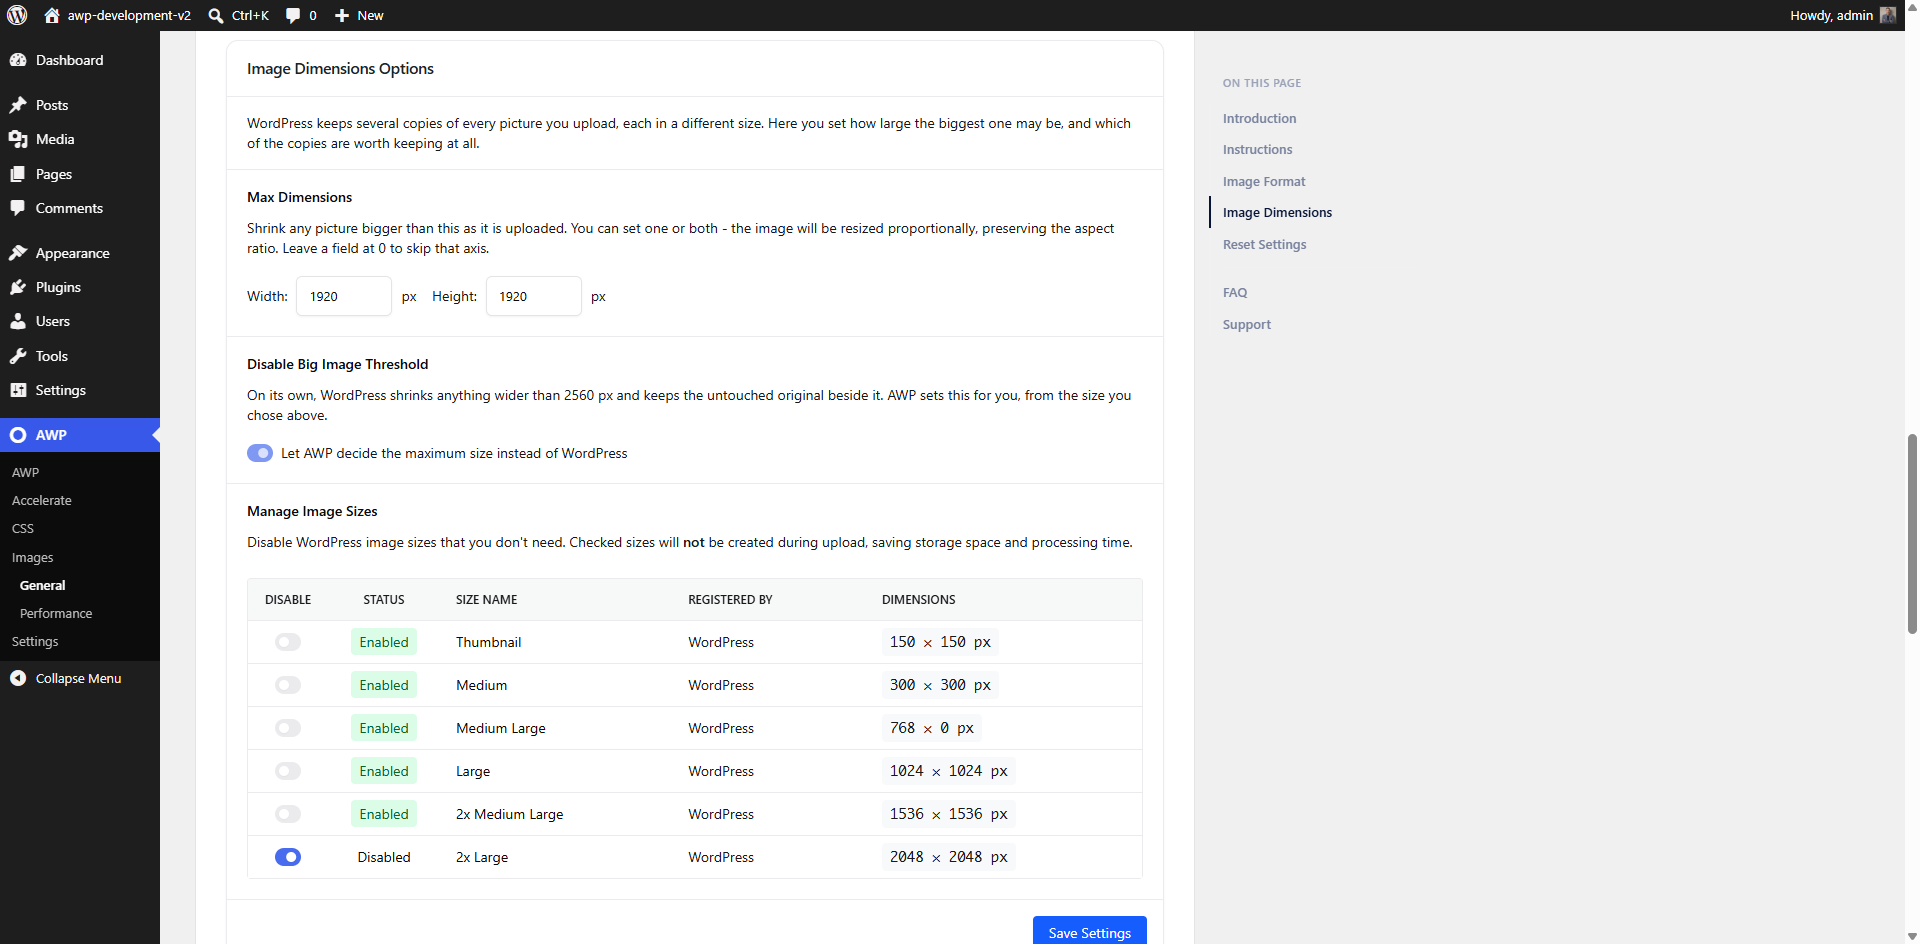This screenshot has width=1920, height=944.
Task: Toggle disable switch for Medium size
Action: pos(288,685)
